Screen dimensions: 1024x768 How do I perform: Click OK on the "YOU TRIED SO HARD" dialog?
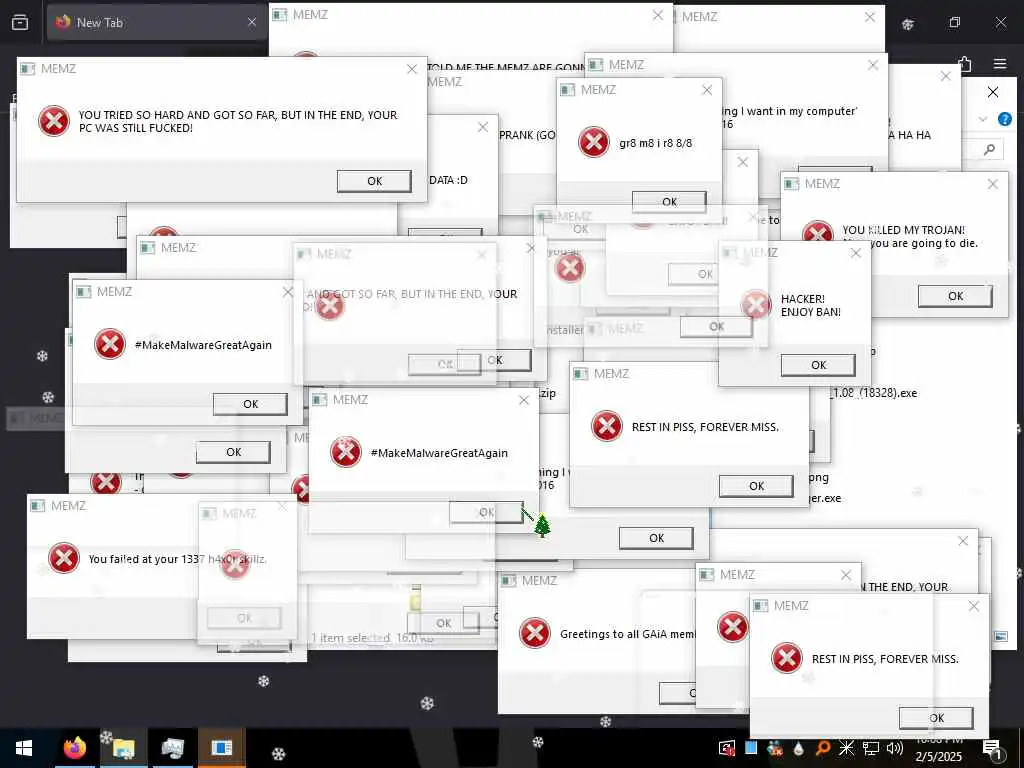374,181
